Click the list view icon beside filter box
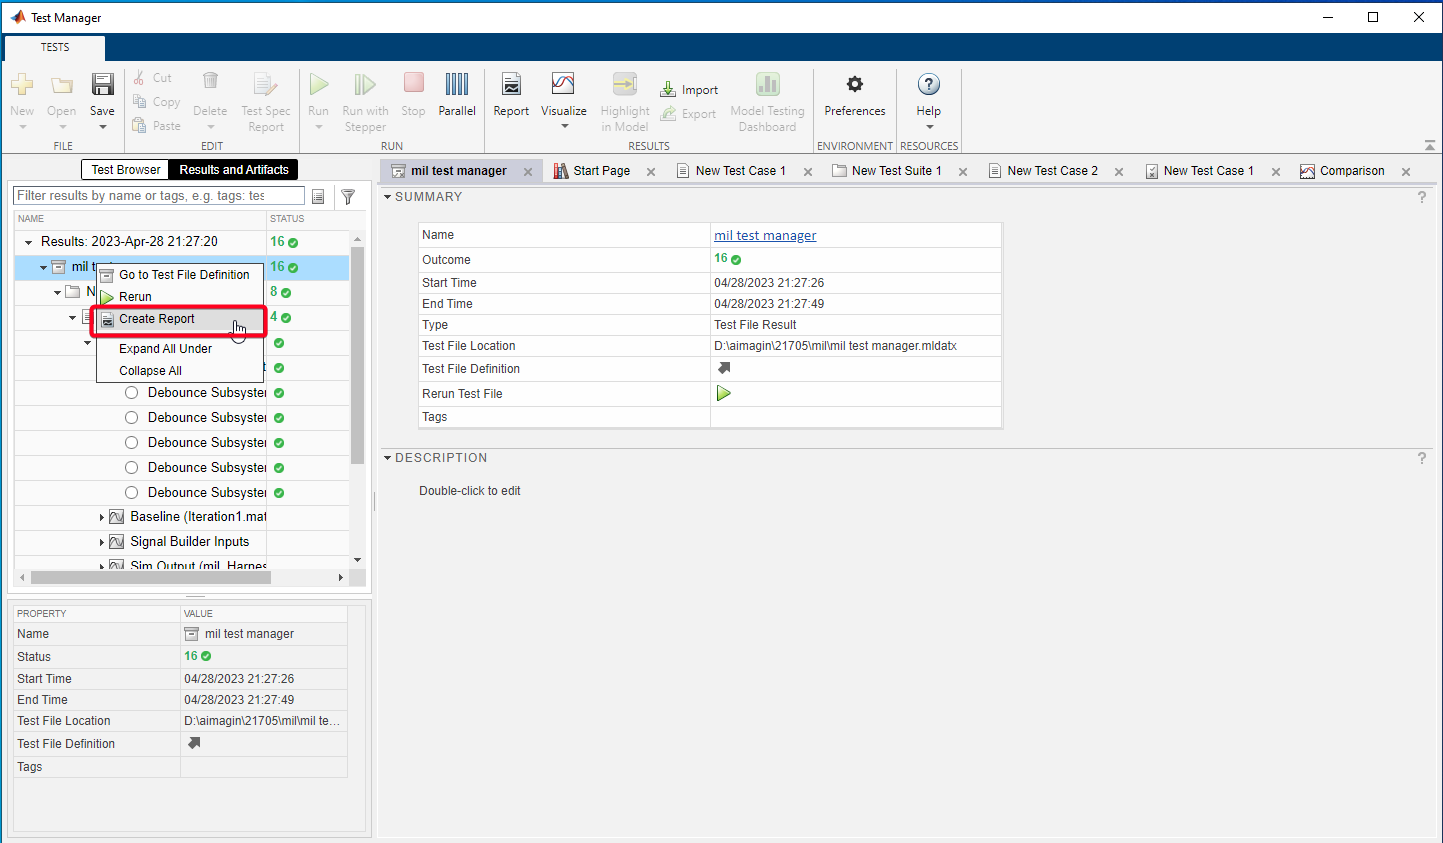This screenshot has height=843, width=1443. [x=318, y=197]
